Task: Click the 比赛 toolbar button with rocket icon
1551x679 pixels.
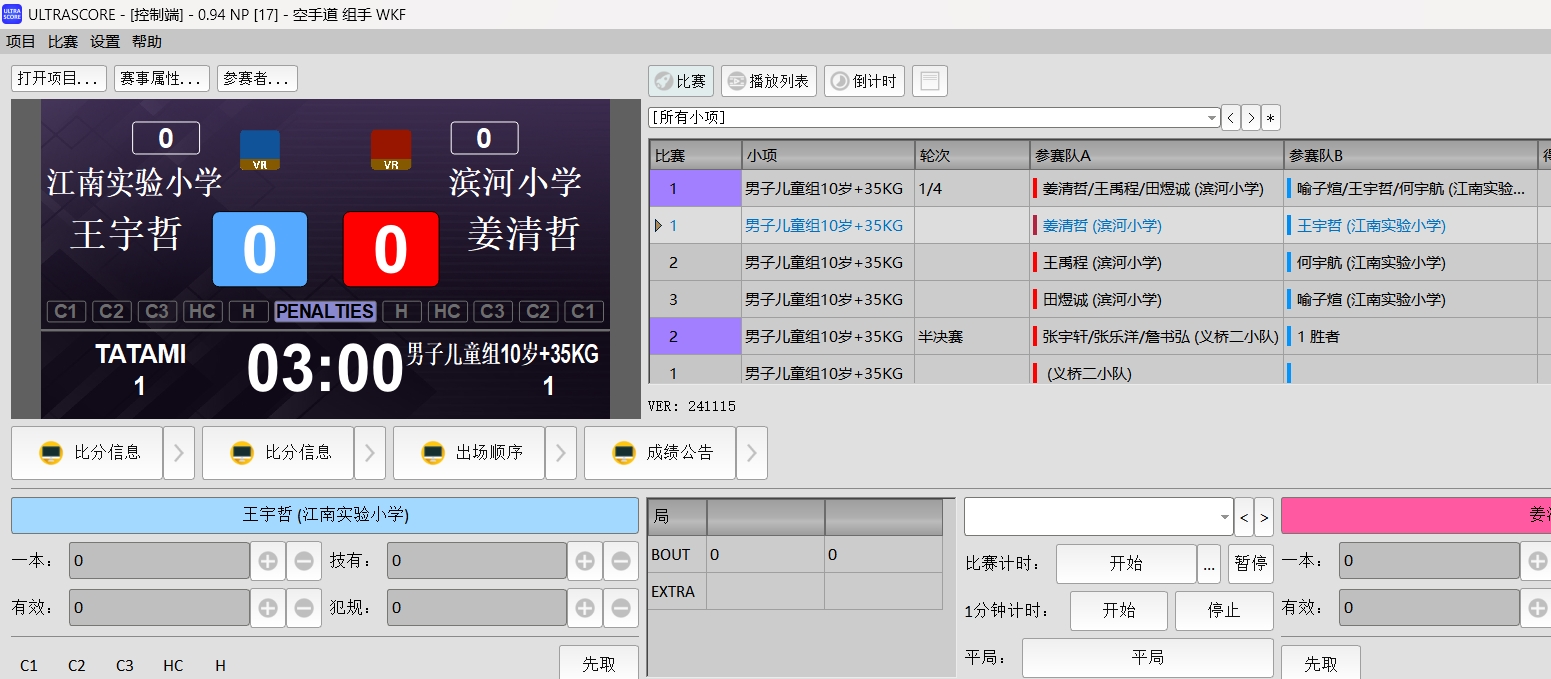Action: tap(681, 81)
